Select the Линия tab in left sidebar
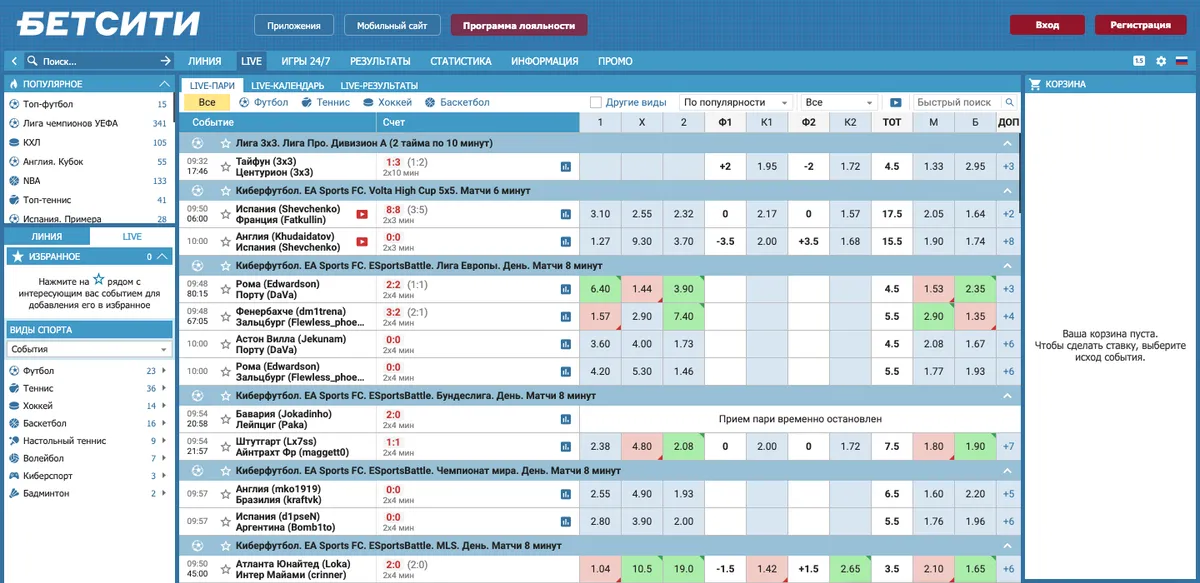This screenshot has width=1200, height=583. pyautogui.click(x=47, y=236)
